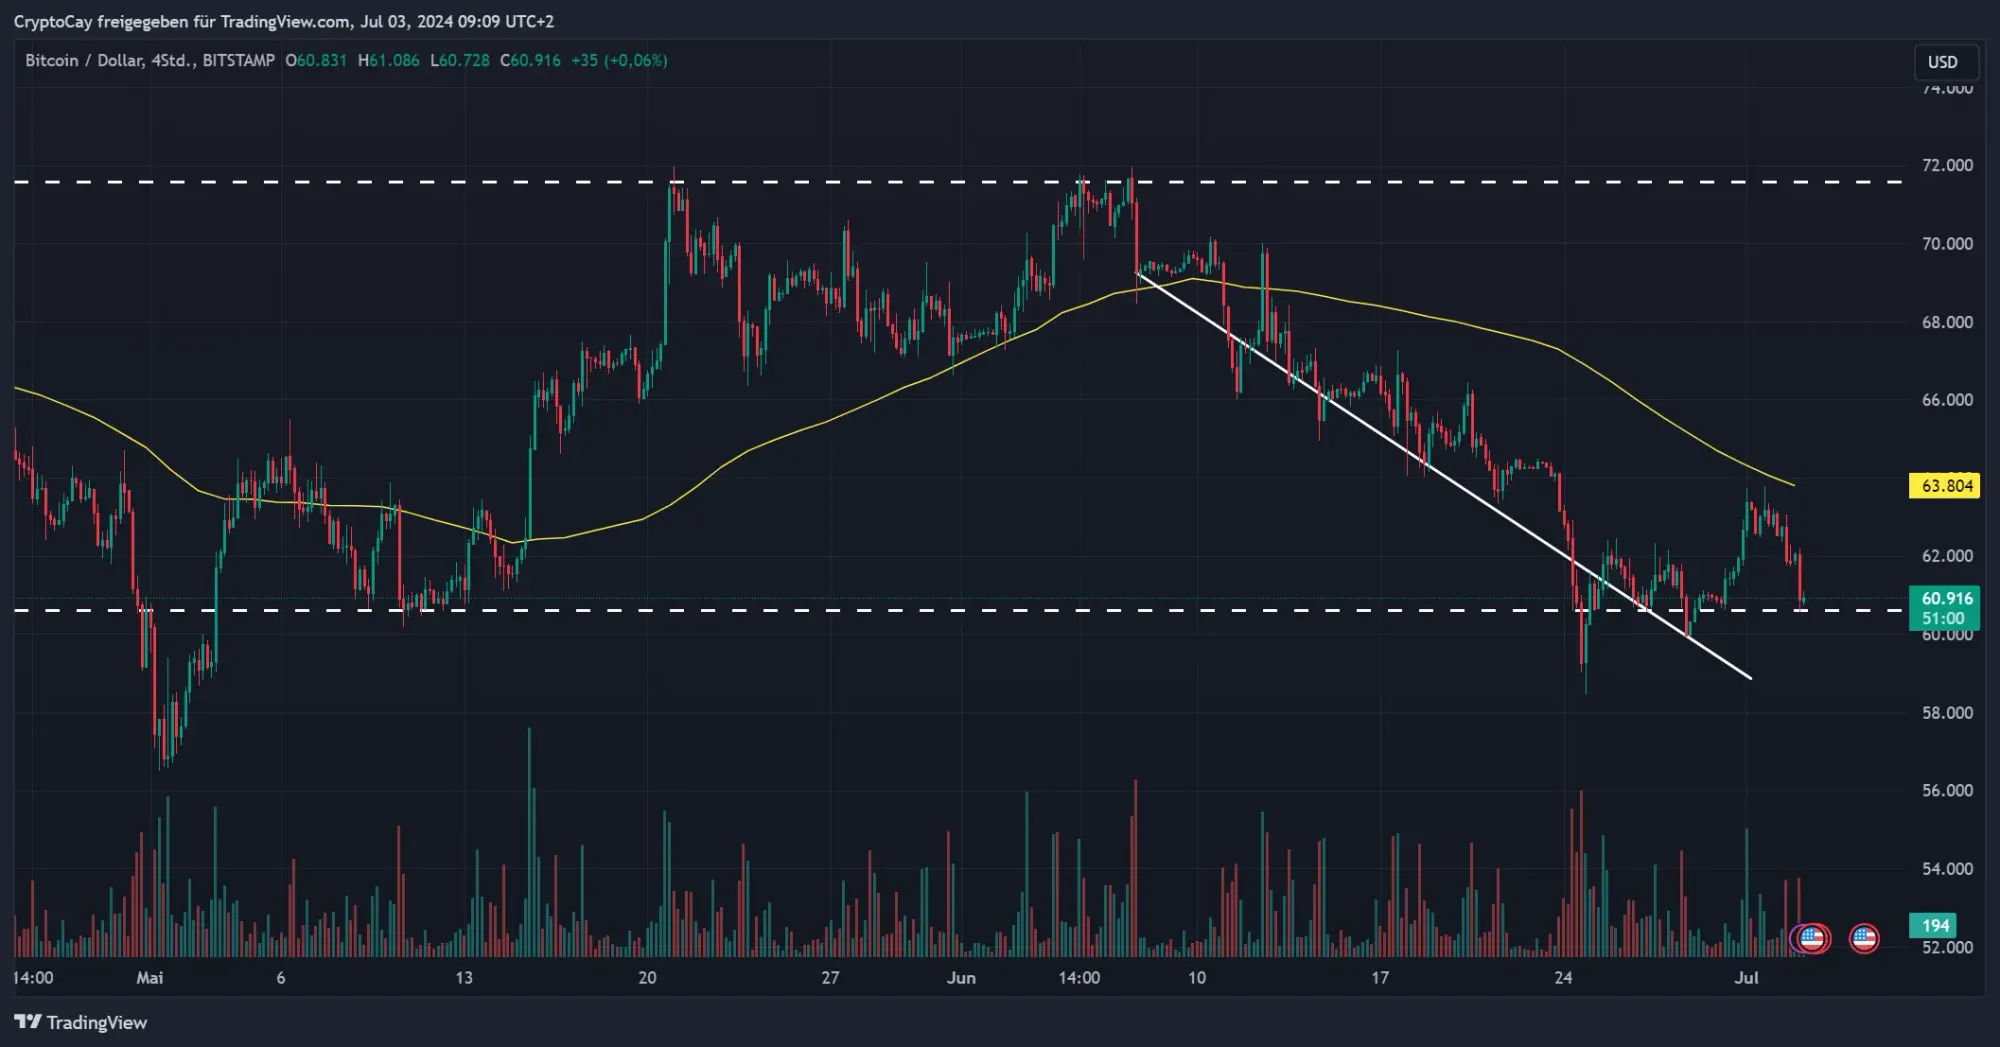Click the 10 date label on time axis
Image resolution: width=2000 pixels, height=1047 pixels.
[x=1197, y=977]
